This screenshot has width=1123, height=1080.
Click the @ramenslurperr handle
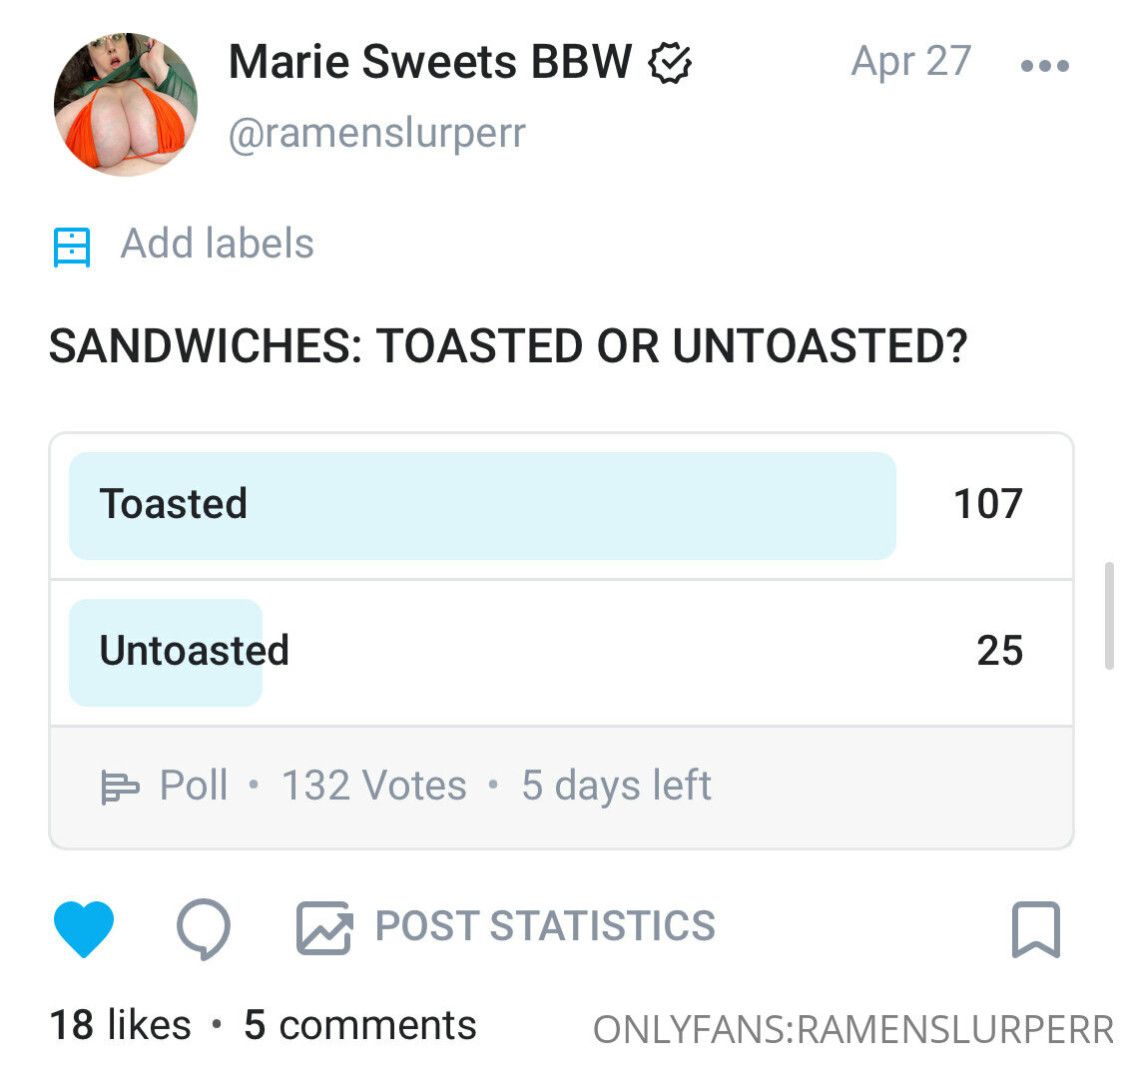[377, 133]
